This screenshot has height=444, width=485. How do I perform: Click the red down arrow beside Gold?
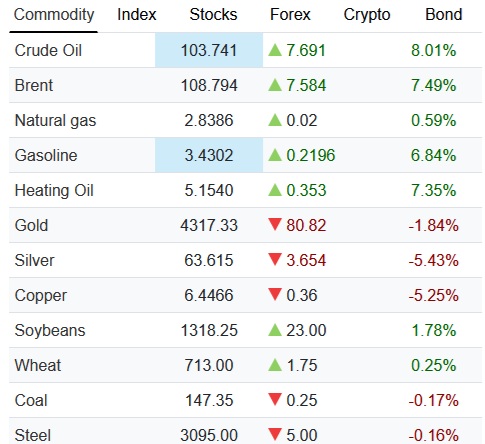[x=275, y=224]
